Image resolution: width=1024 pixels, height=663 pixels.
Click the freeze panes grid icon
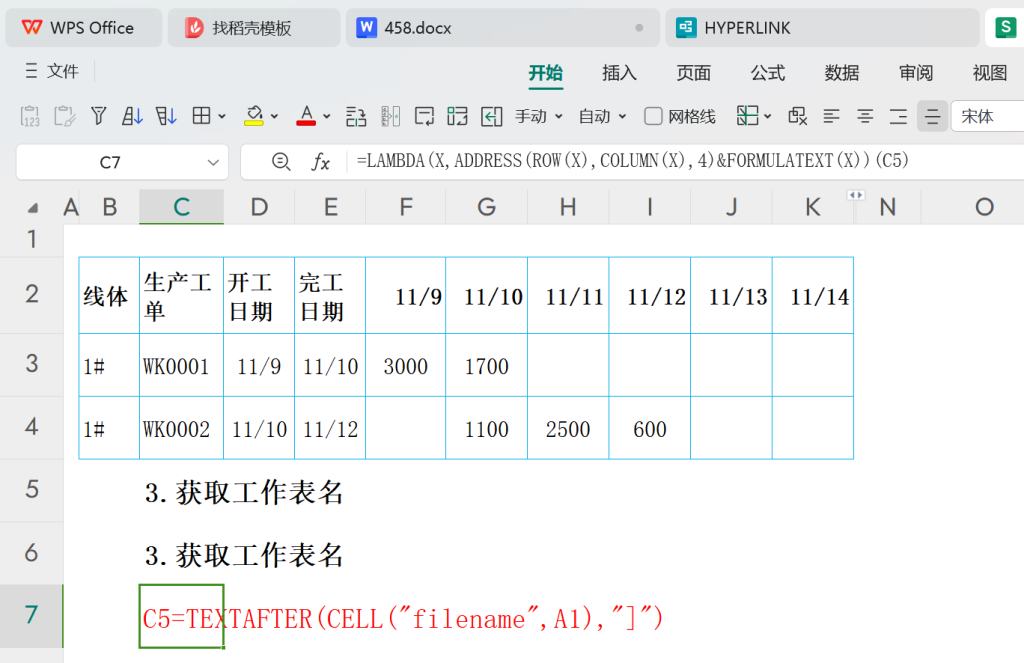click(748, 116)
